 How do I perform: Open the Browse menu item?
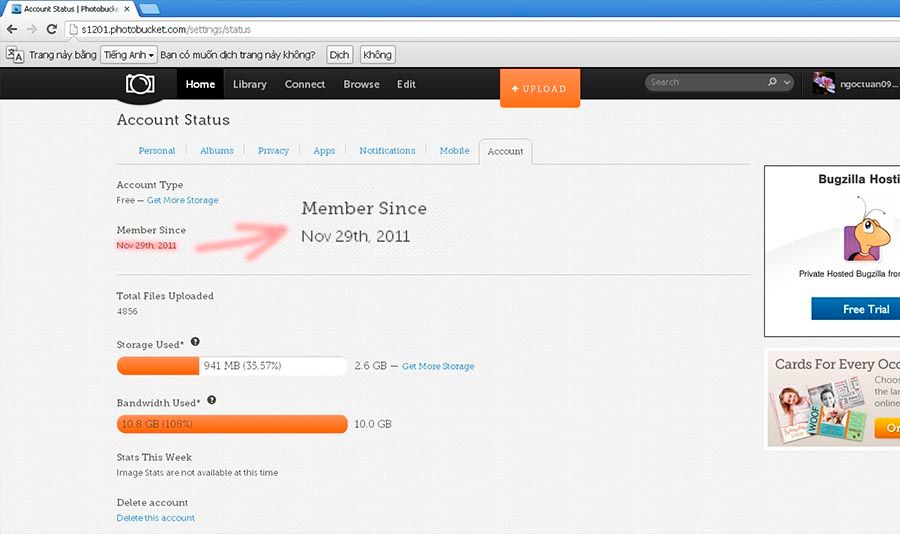click(362, 84)
